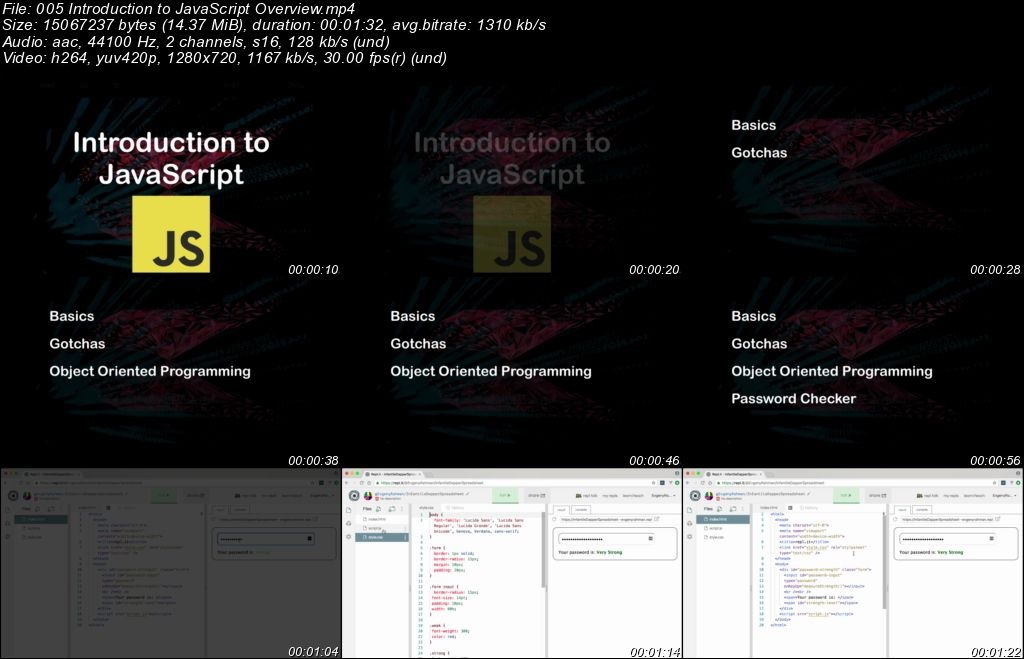Click the password manager icon in the 00:01:22 password field

992,538
